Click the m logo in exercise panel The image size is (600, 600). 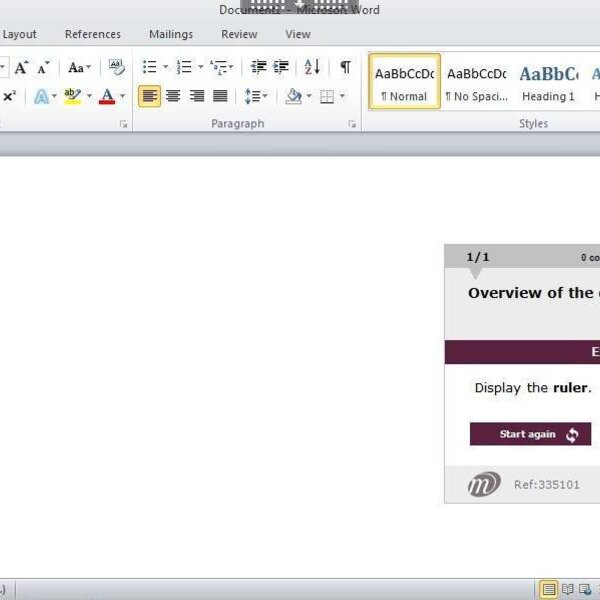pyautogui.click(x=484, y=484)
